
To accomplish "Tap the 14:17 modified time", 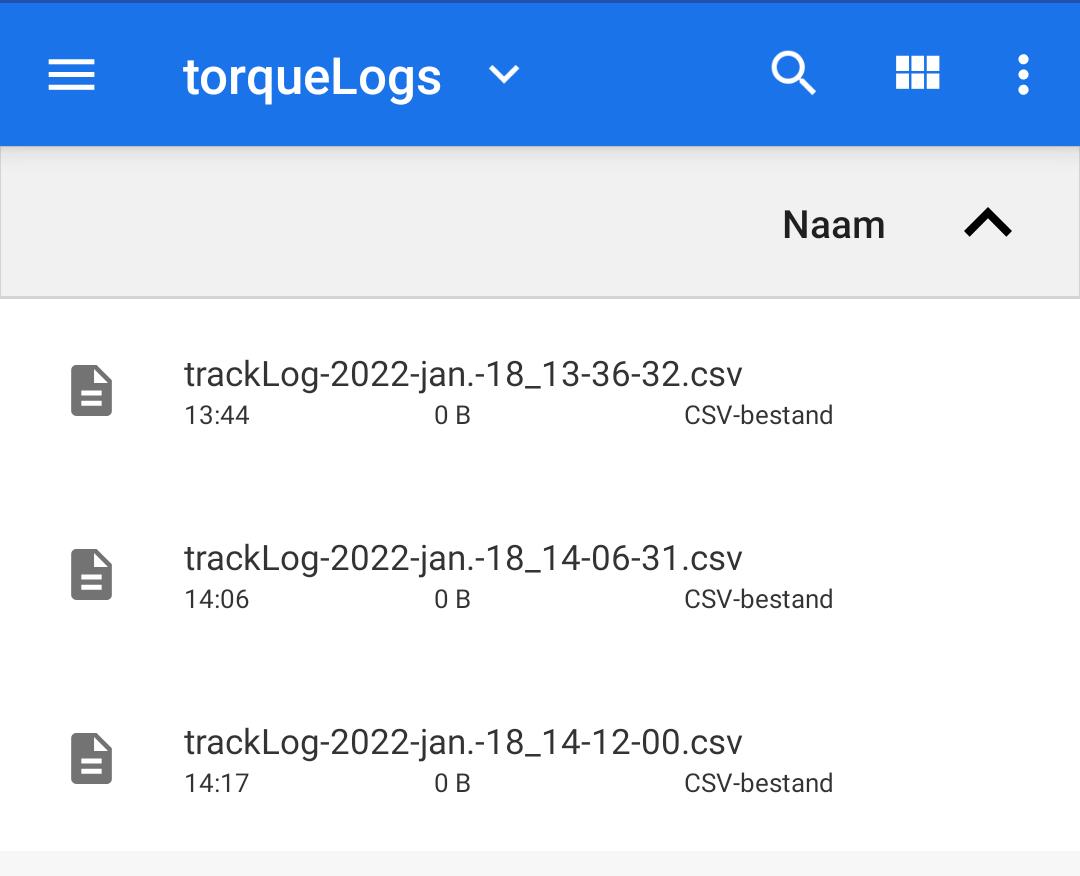I will [216, 784].
